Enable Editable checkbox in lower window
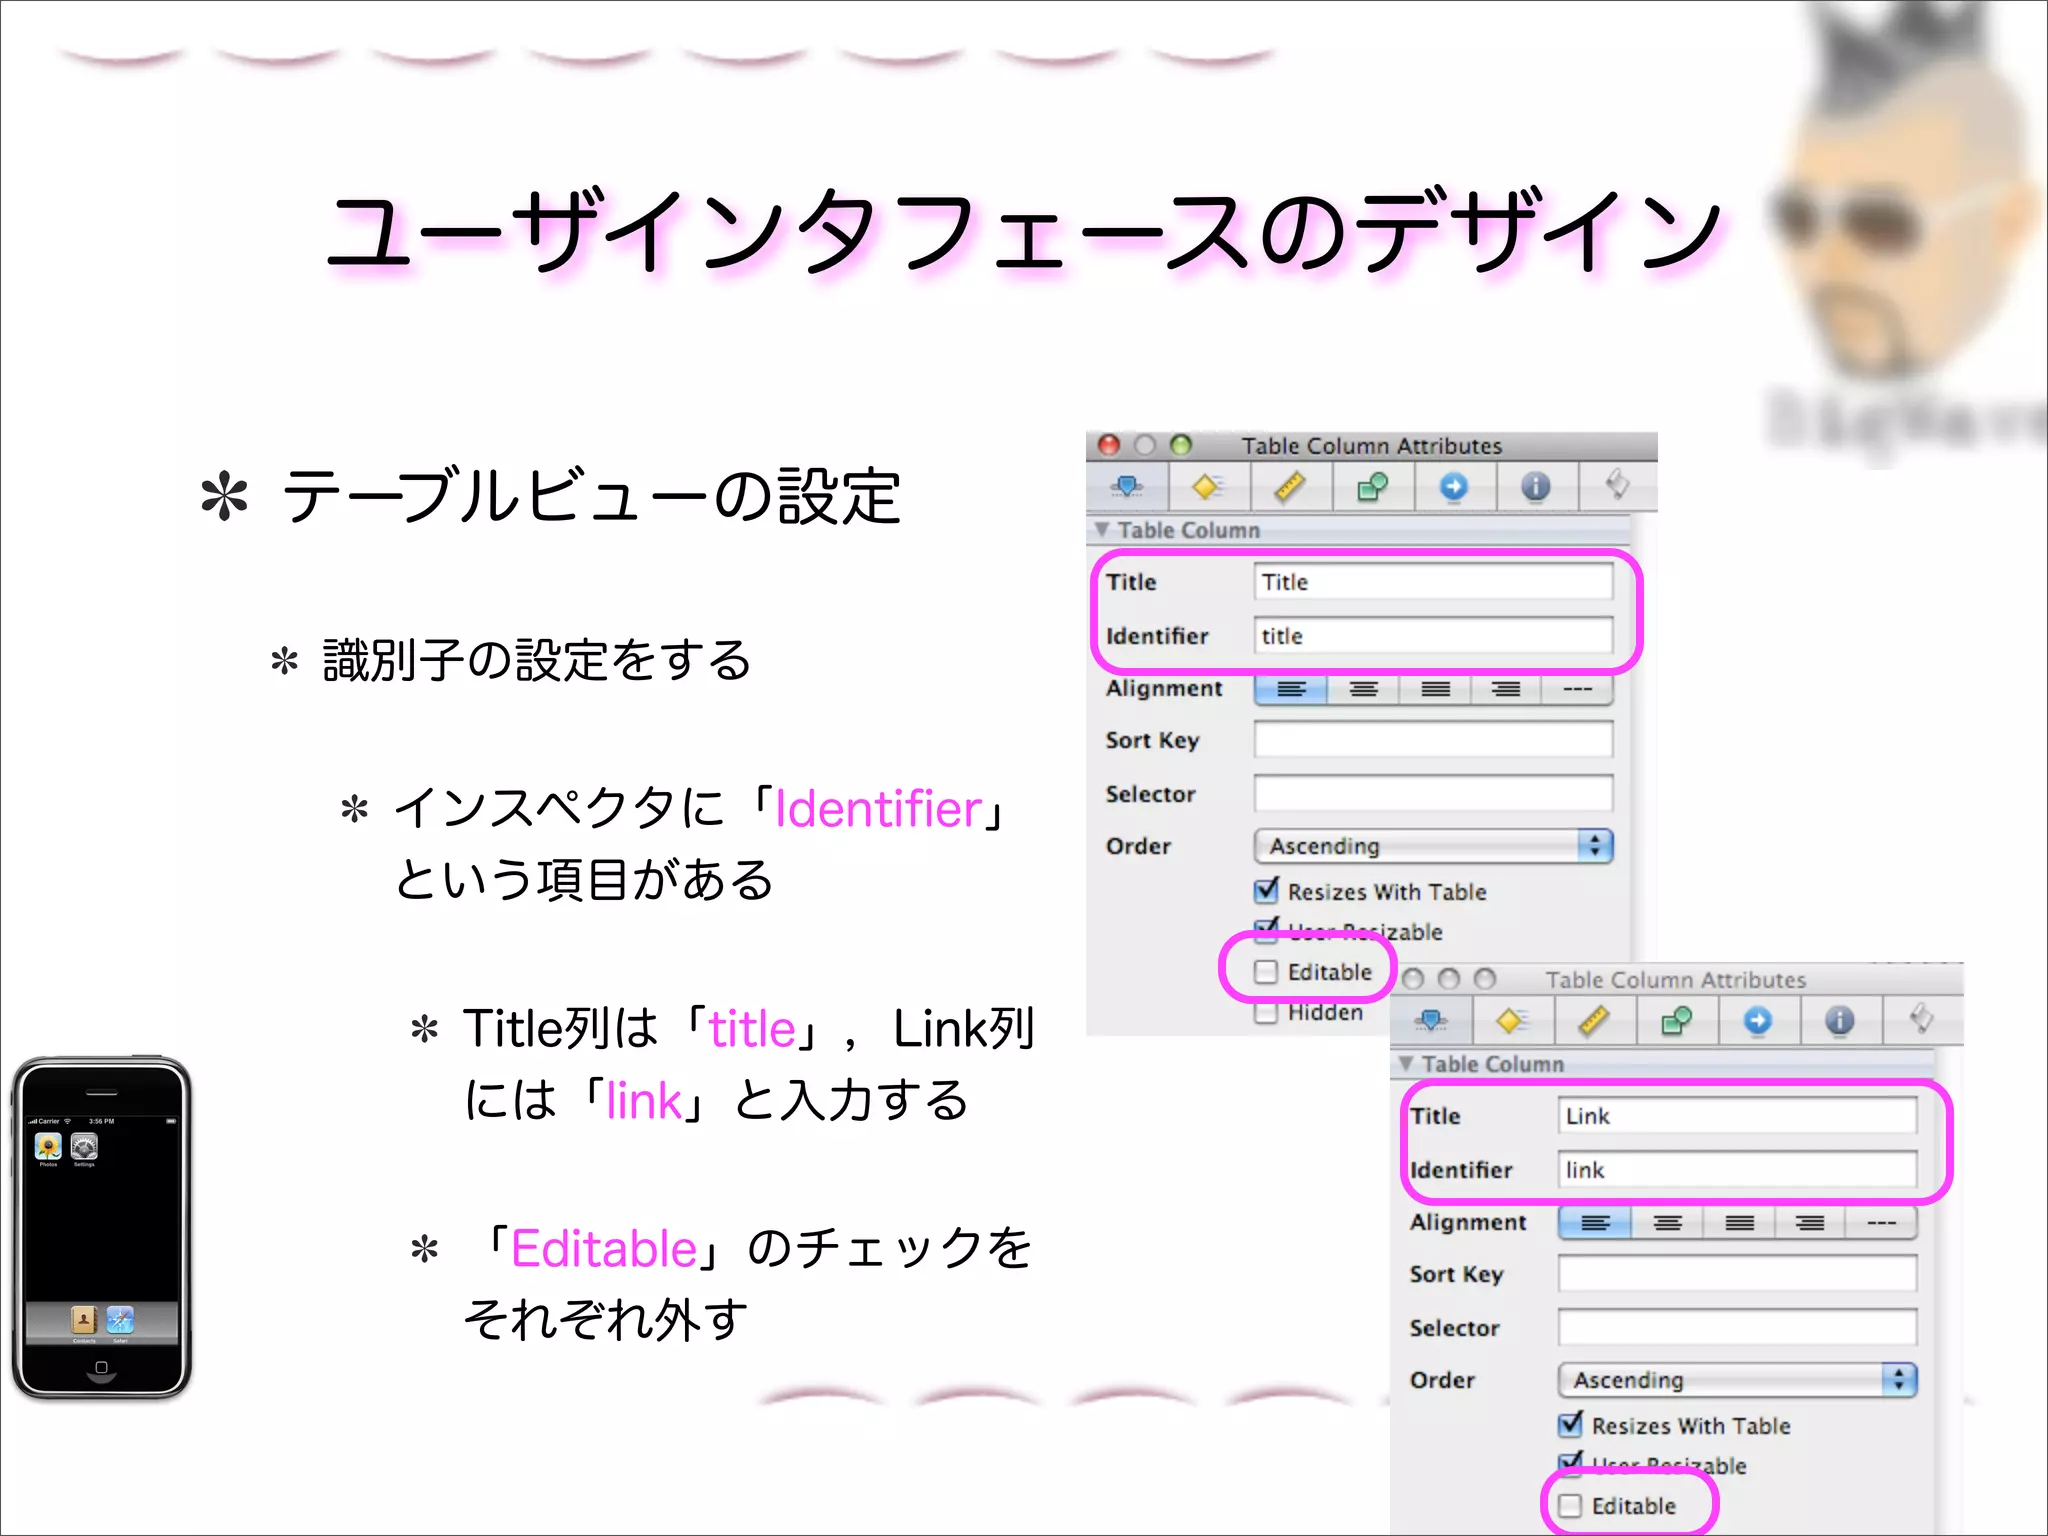 coord(1570,1506)
